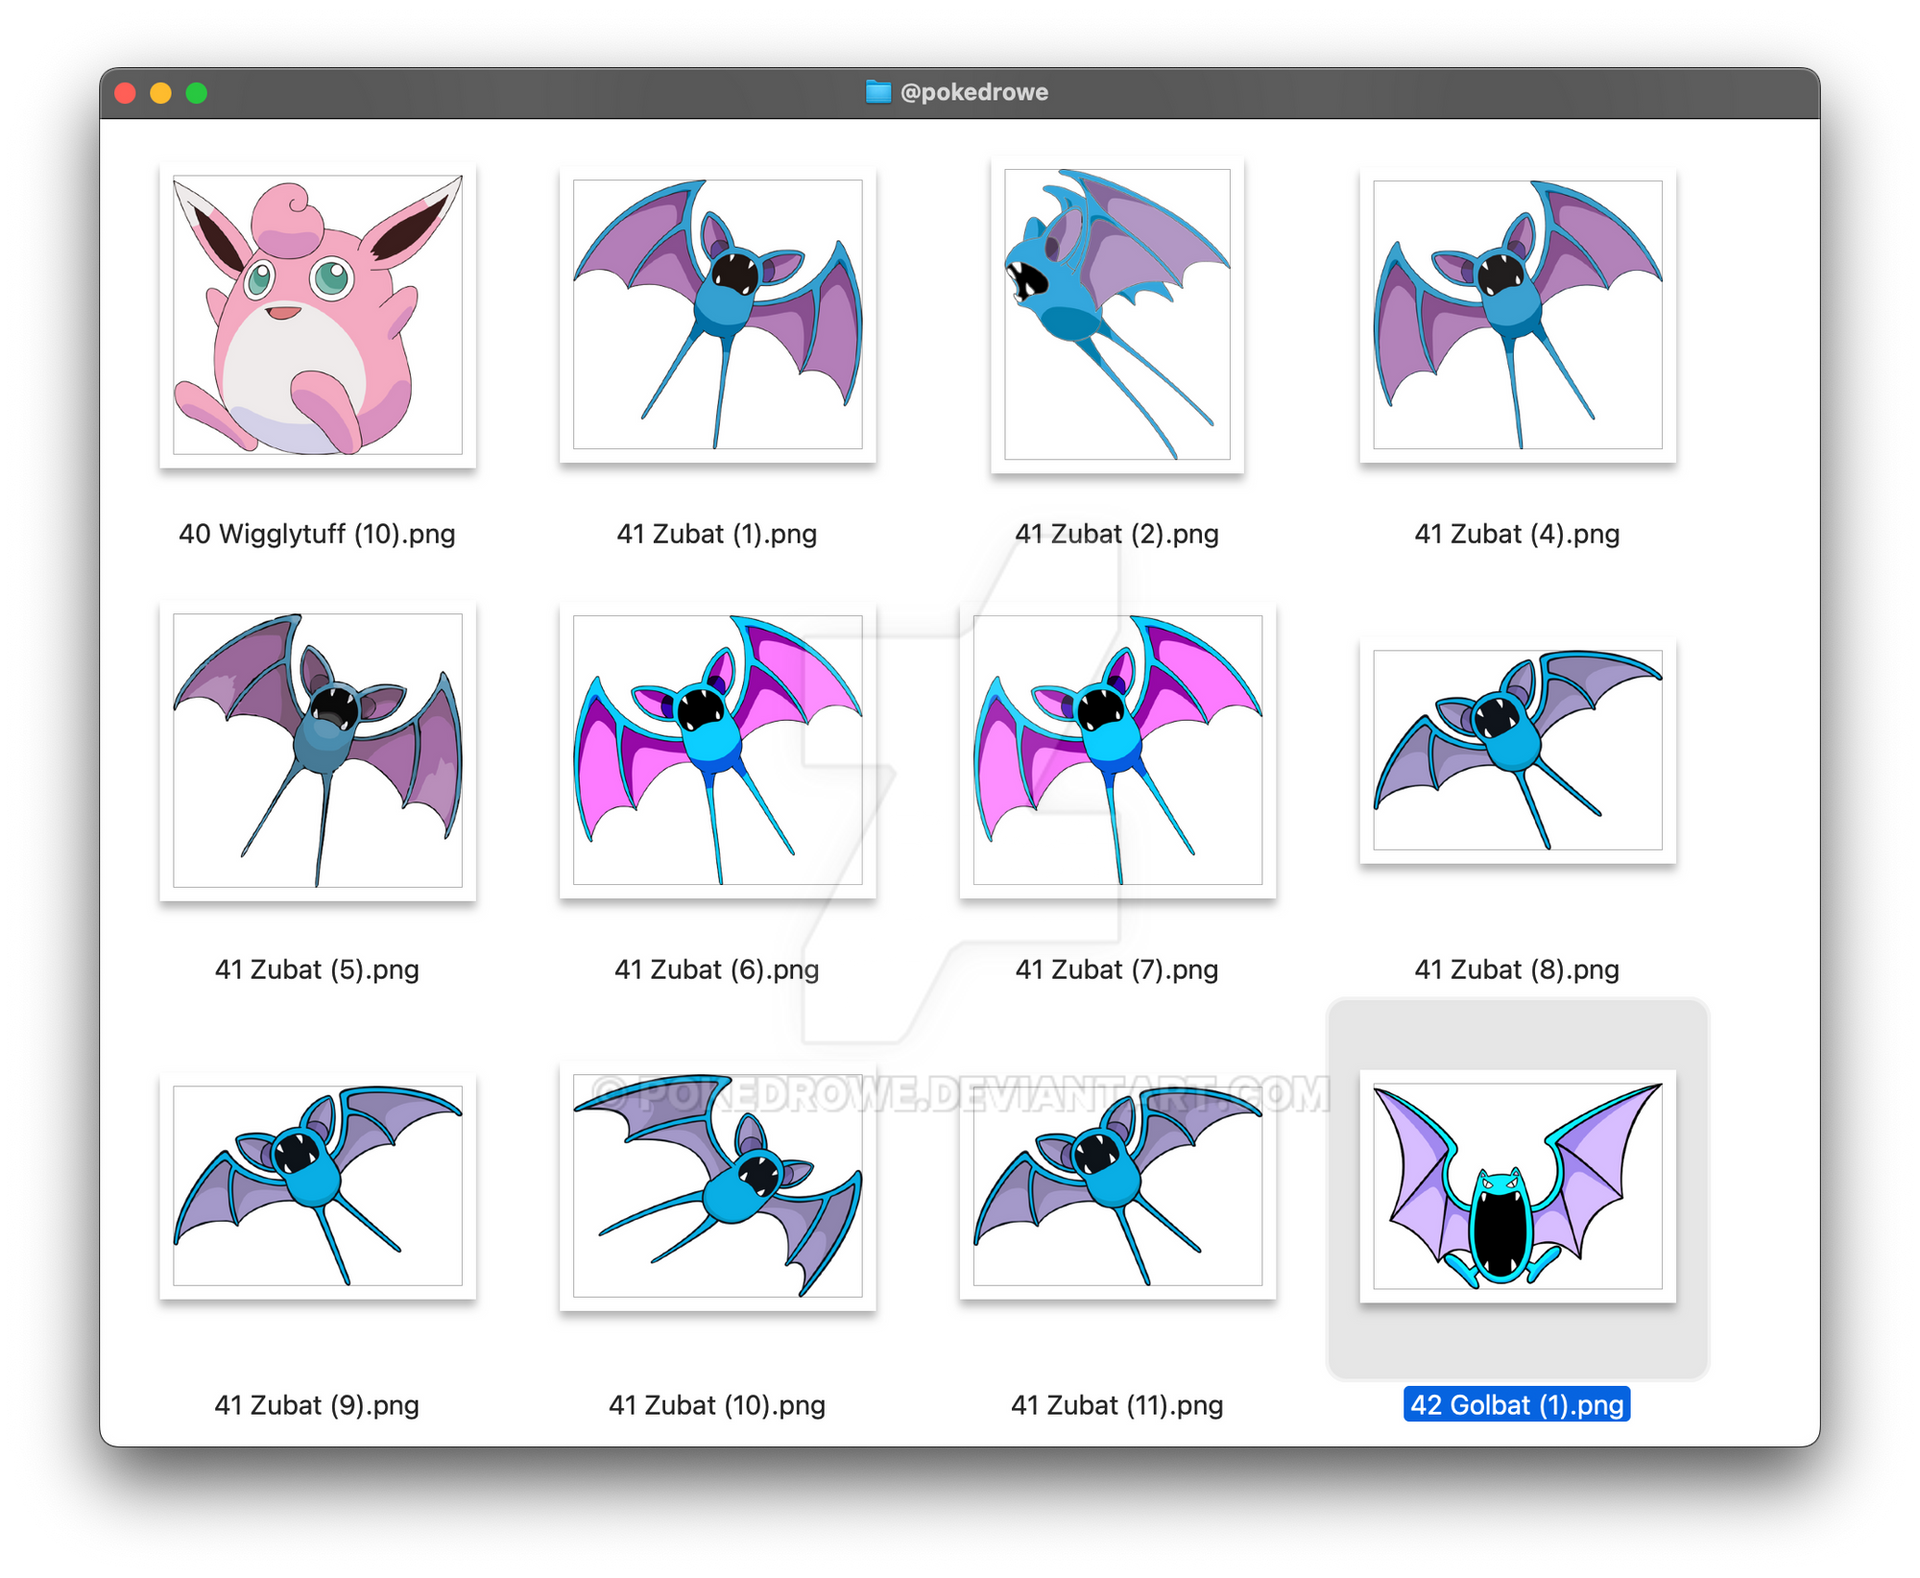Minimize the window with the yellow button
1920x1578 pixels.
pos(161,93)
